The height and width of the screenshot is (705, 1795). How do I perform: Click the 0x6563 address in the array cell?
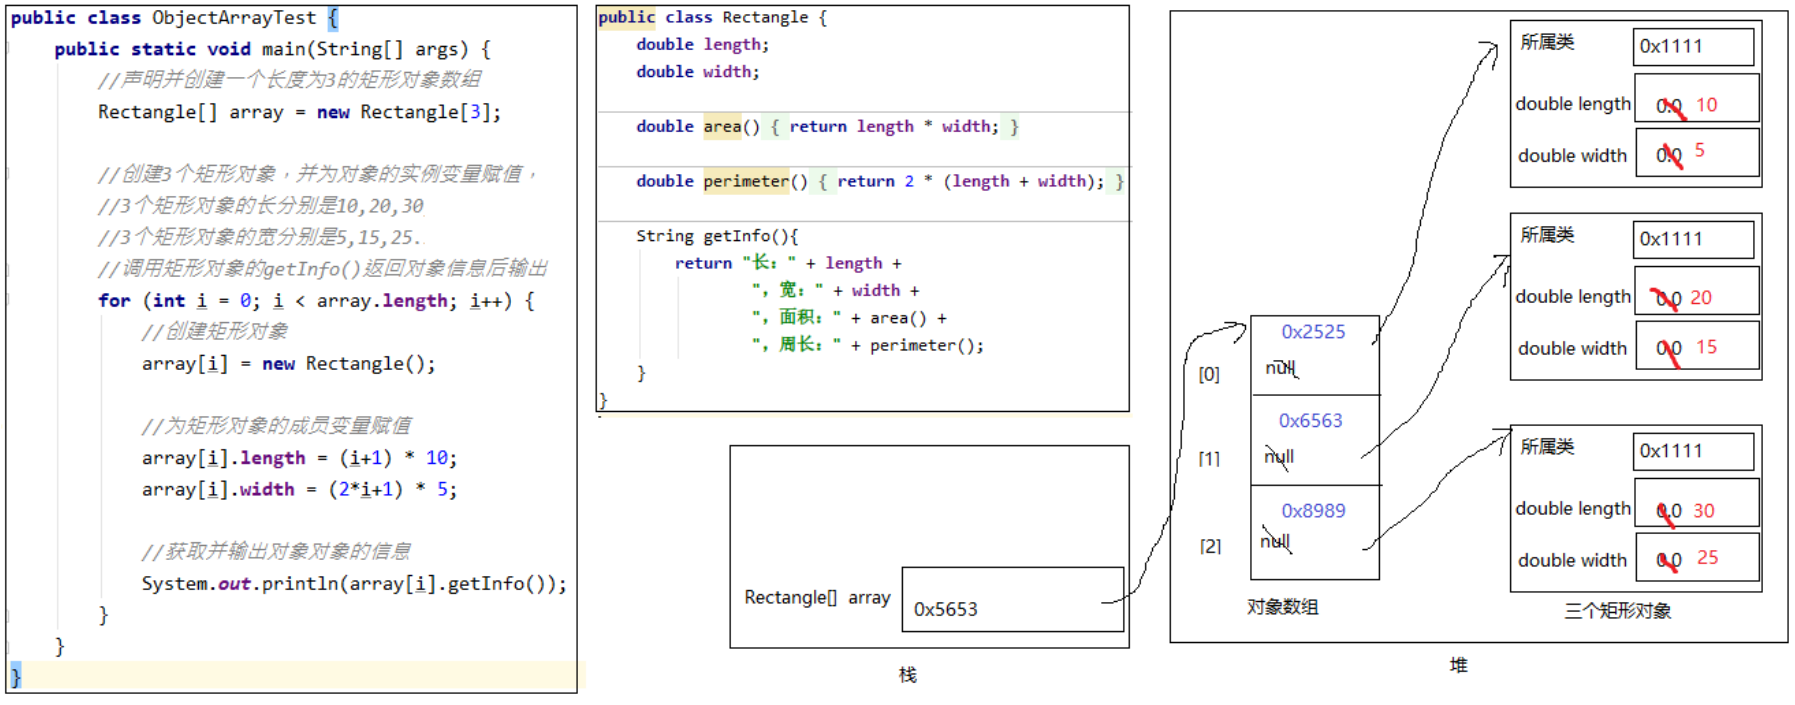(x=1310, y=421)
